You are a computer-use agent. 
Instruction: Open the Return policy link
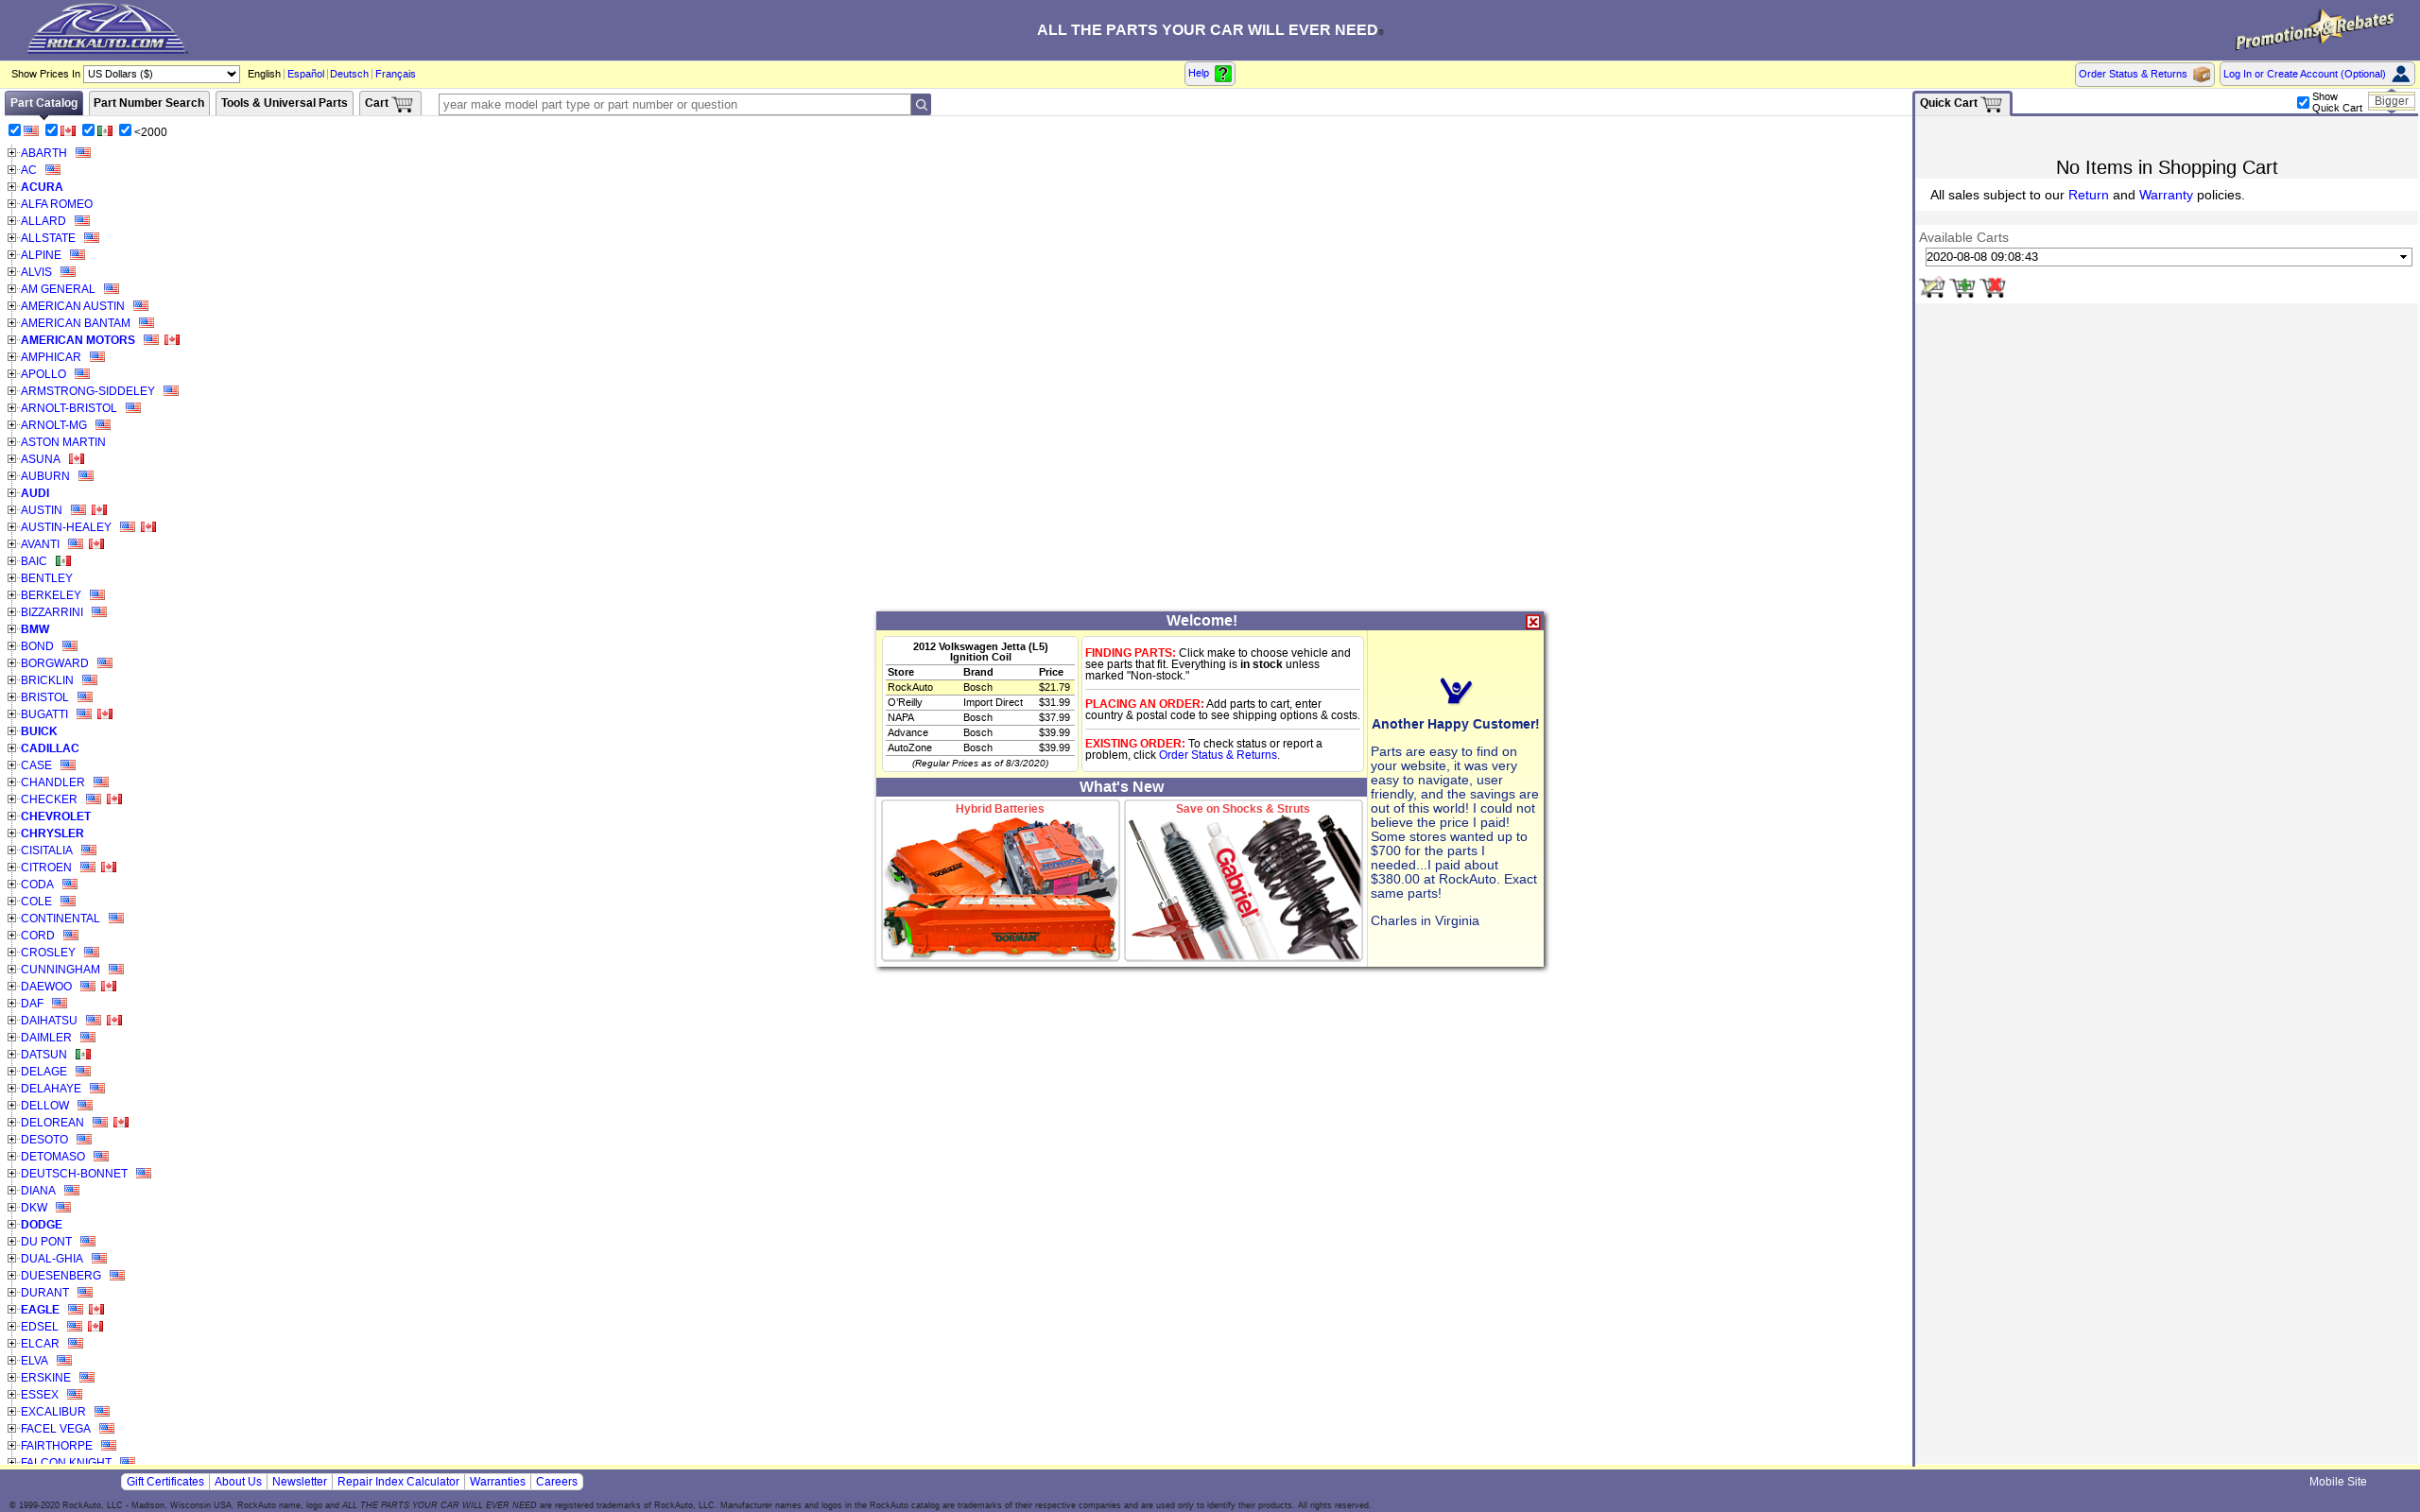(2088, 195)
